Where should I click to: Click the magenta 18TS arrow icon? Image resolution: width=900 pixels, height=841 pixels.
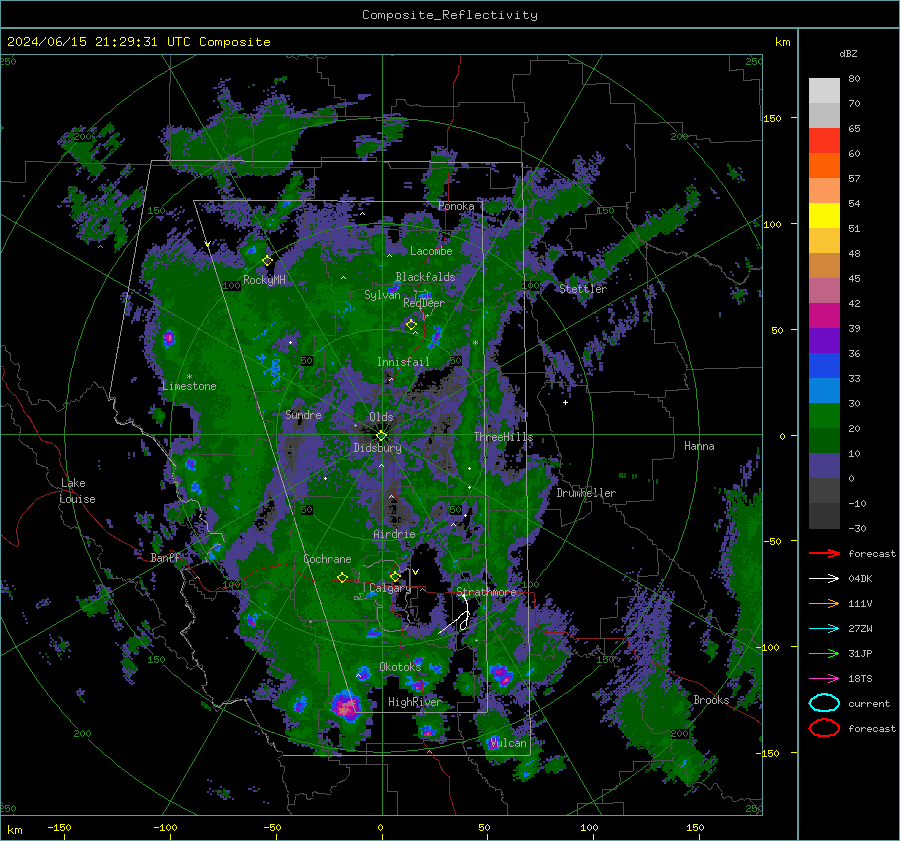pyautogui.click(x=824, y=679)
